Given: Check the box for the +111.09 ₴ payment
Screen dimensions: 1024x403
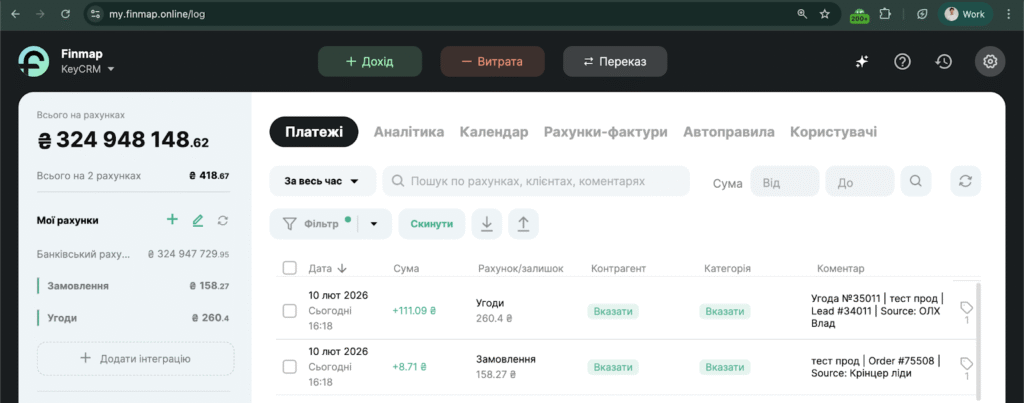Looking at the screenshot, I should click(x=290, y=311).
